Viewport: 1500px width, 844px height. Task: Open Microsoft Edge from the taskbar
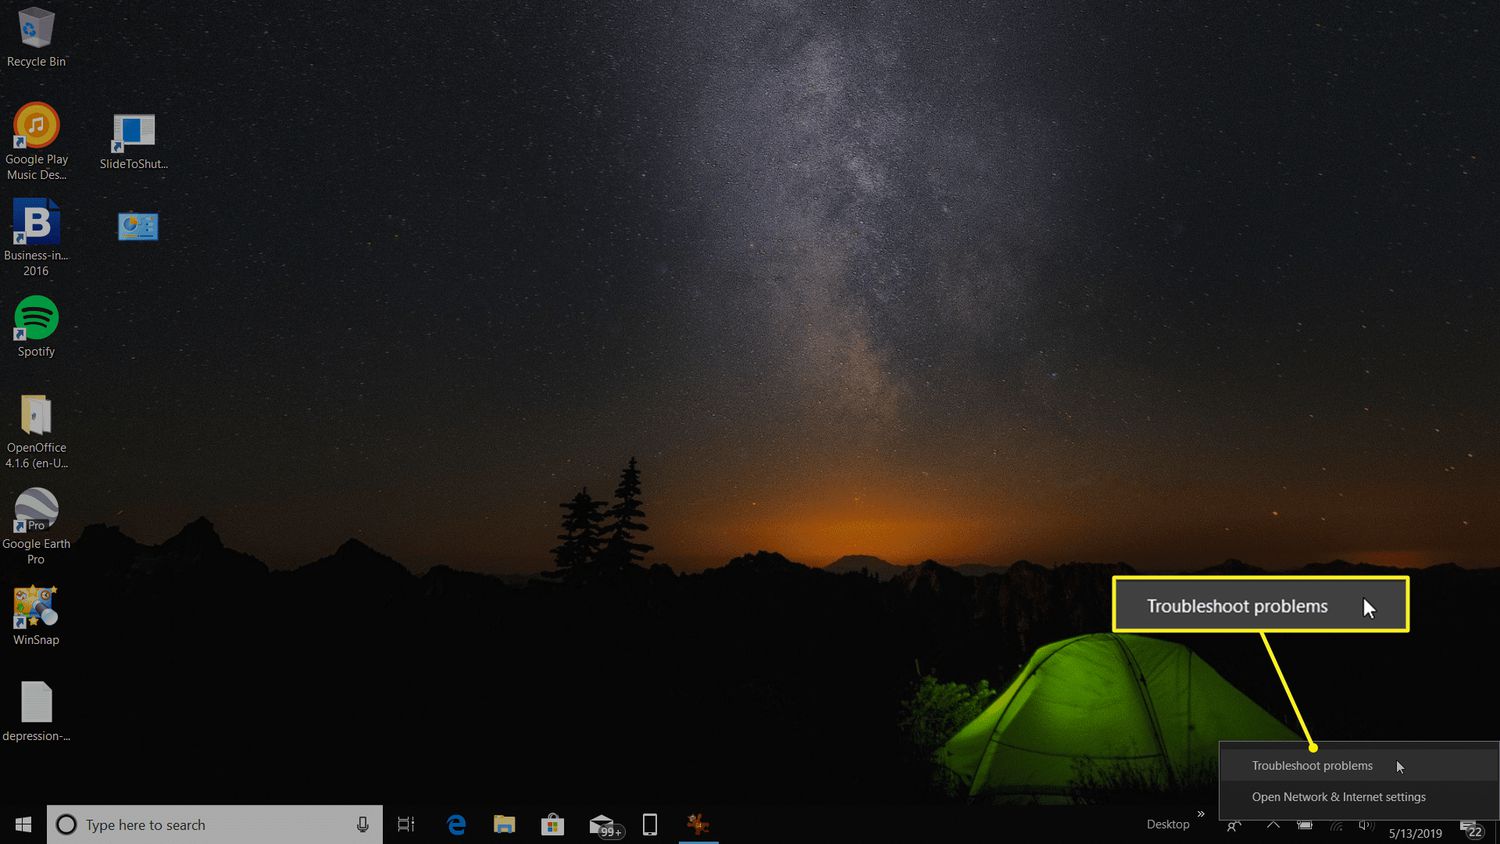pyautogui.click(x=456, y=825)
